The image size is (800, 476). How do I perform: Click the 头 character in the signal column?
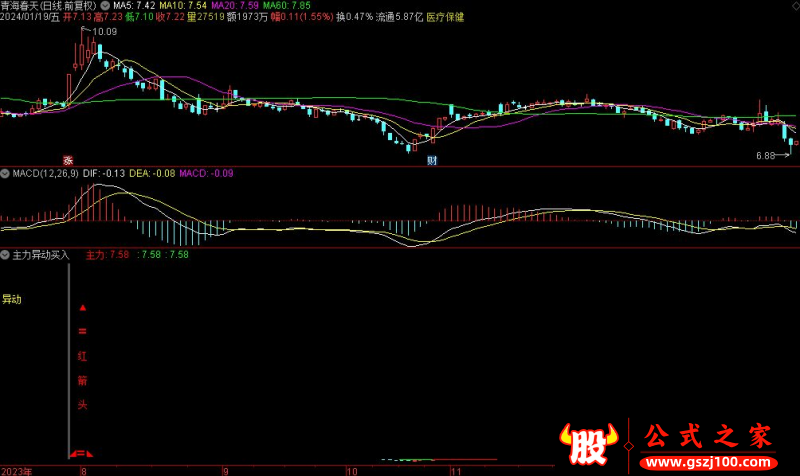82,405
